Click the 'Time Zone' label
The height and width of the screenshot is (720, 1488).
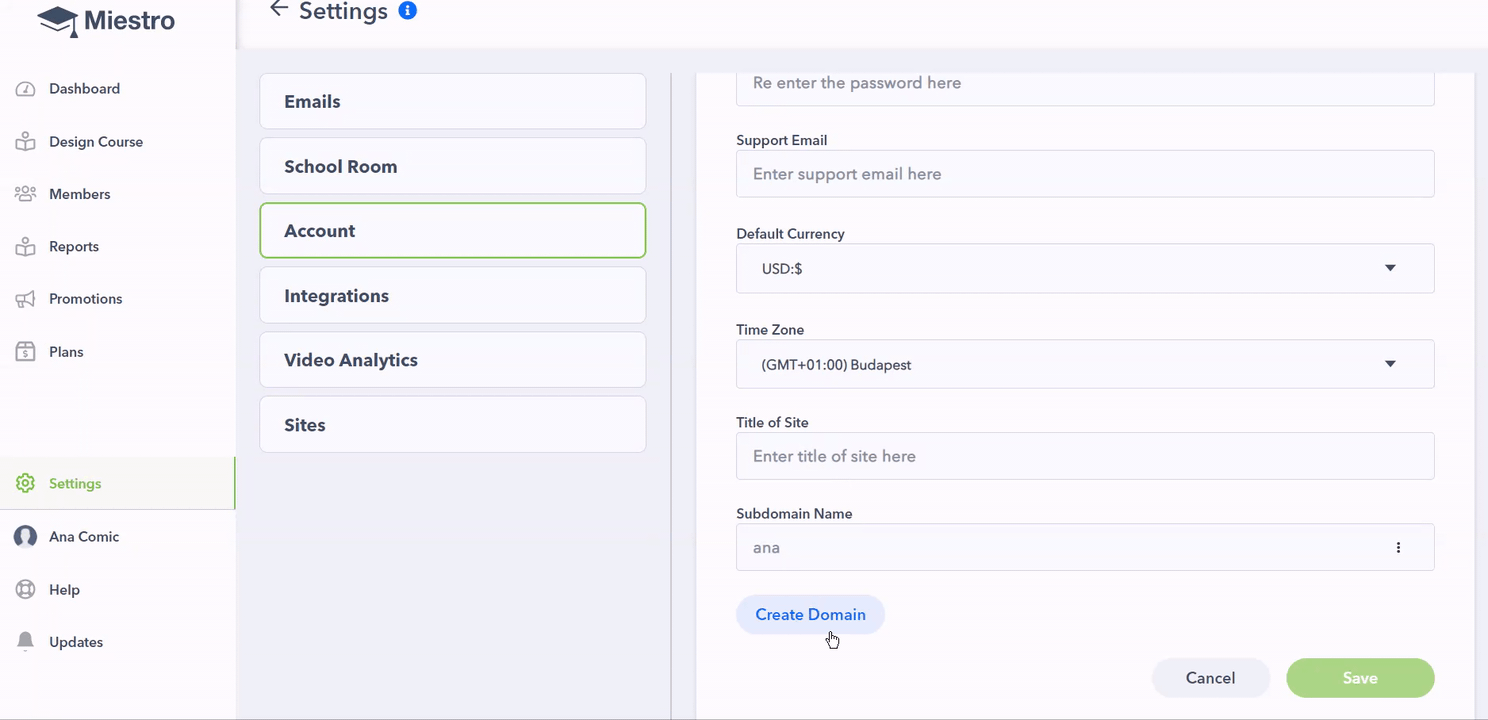(770, 330)
